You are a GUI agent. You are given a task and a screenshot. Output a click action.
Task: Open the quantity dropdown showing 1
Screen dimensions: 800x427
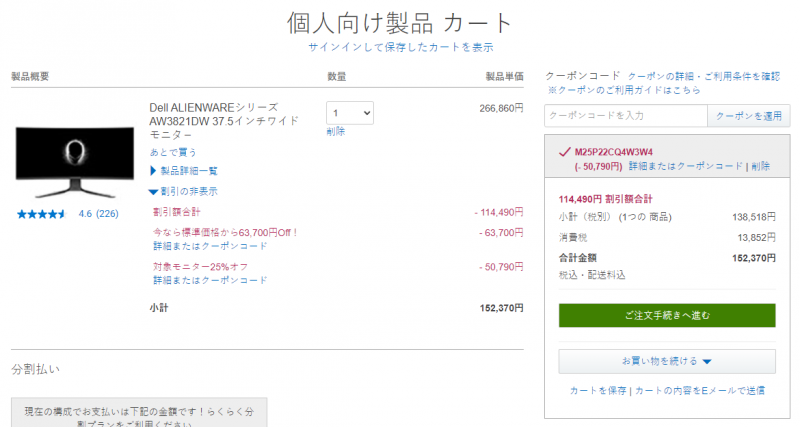tap(350, 113)
